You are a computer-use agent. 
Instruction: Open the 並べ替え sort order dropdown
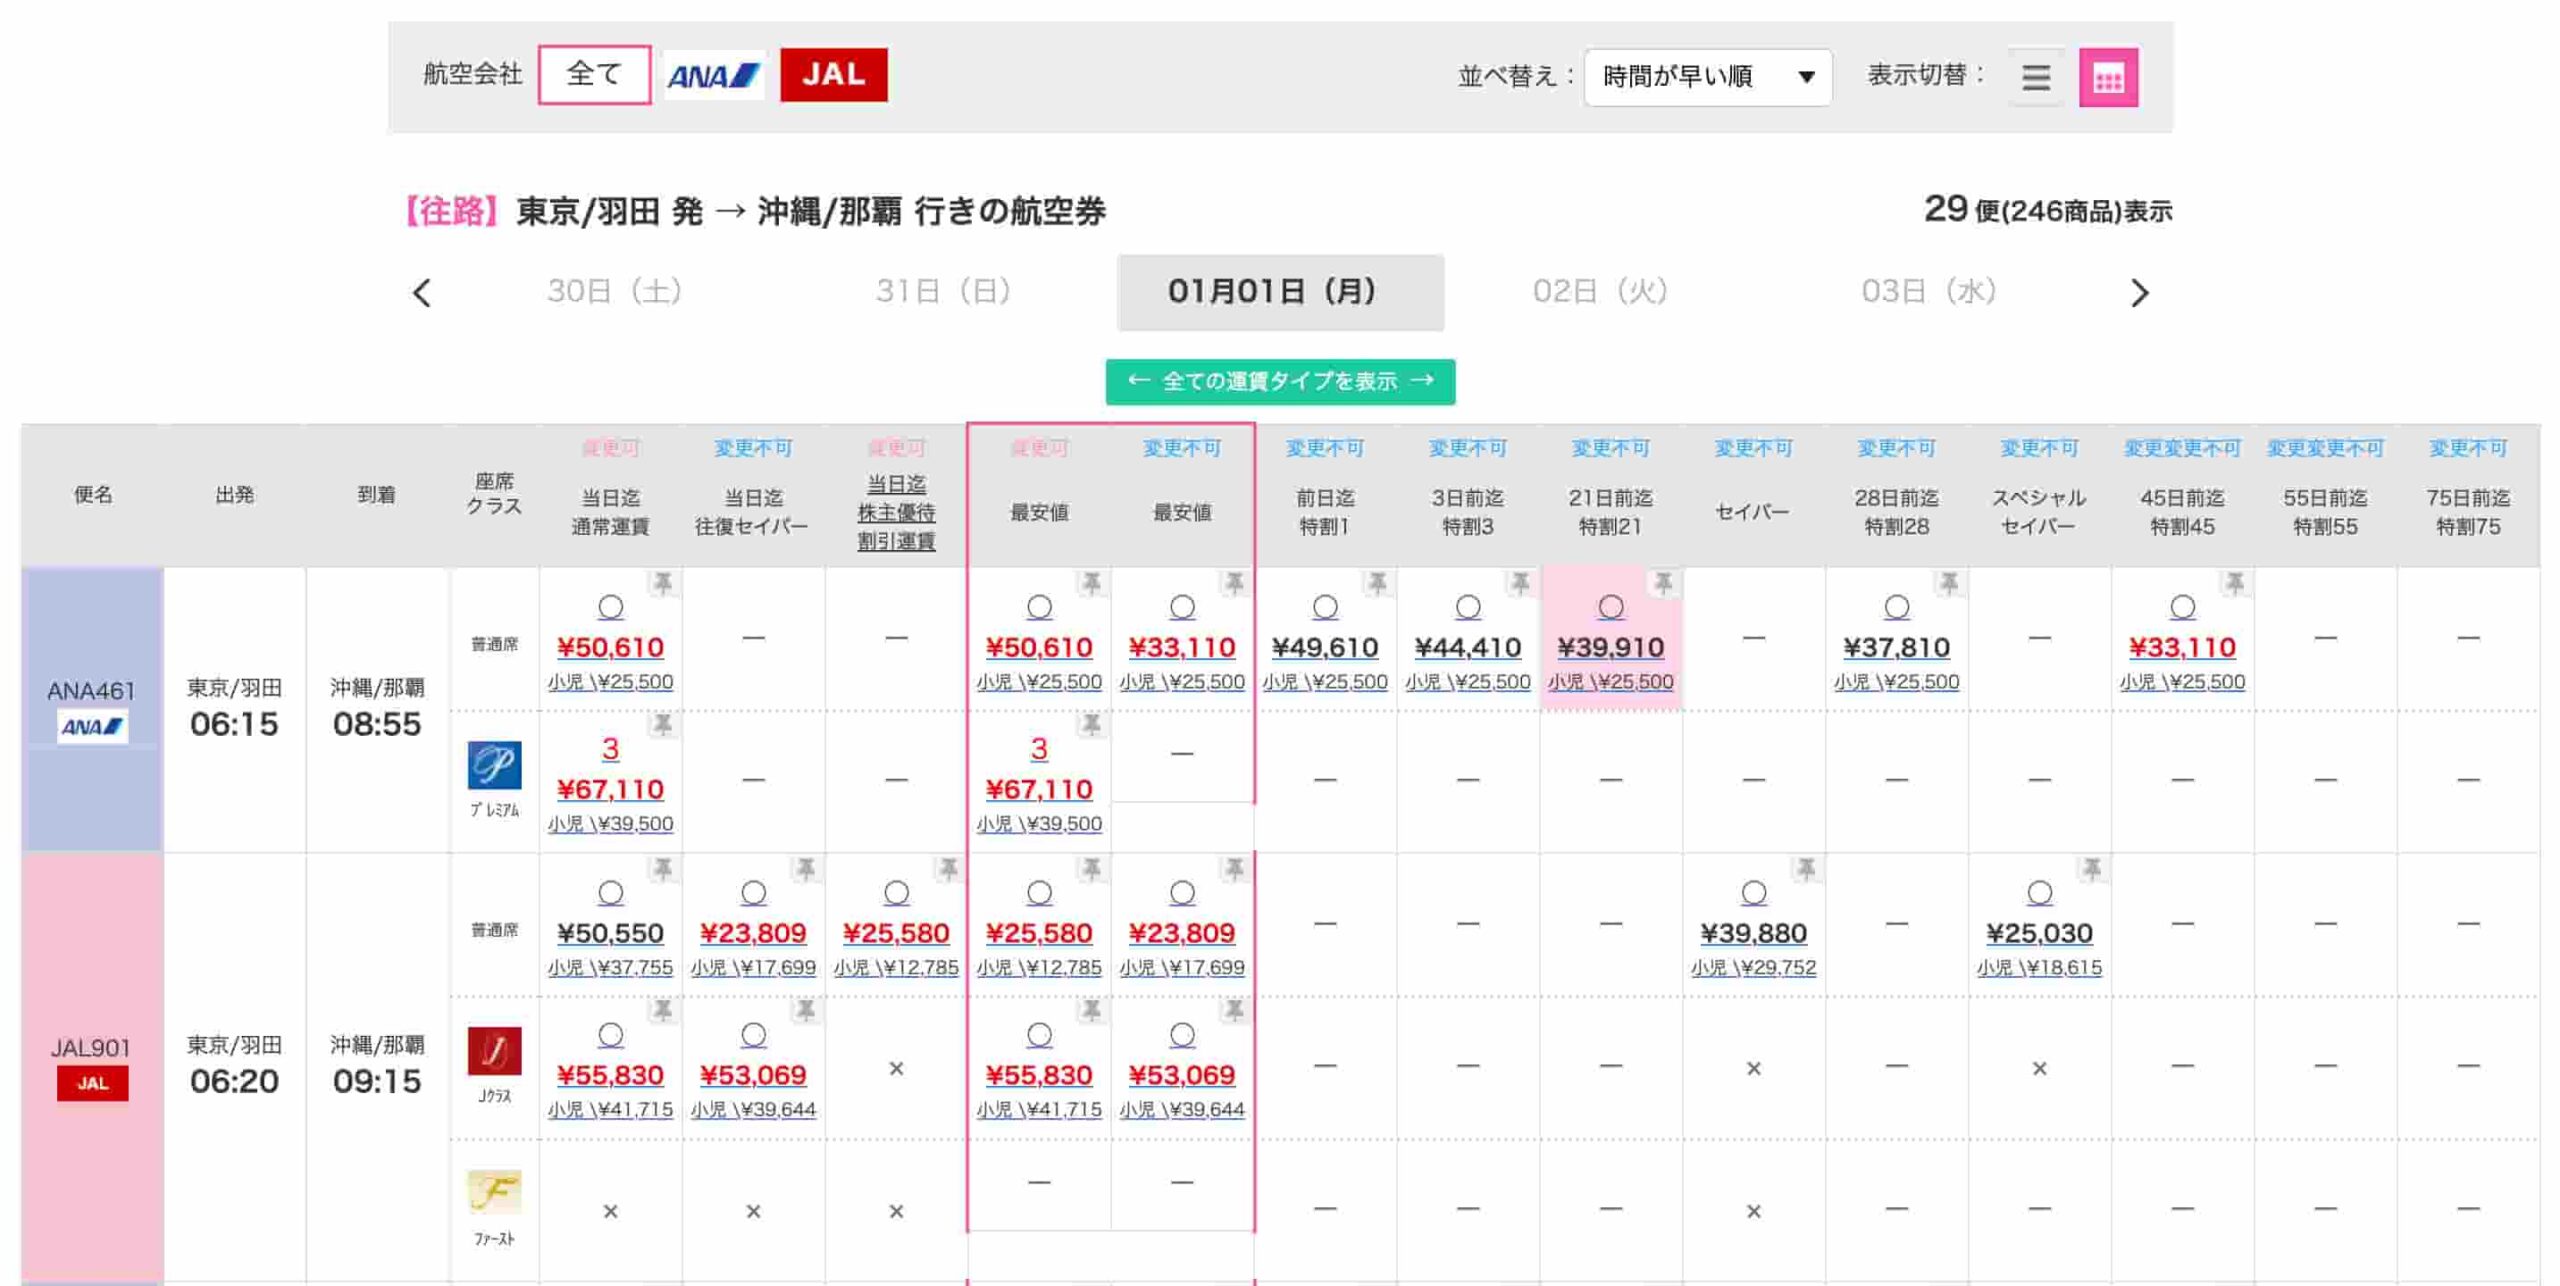tap(1707, 77)
